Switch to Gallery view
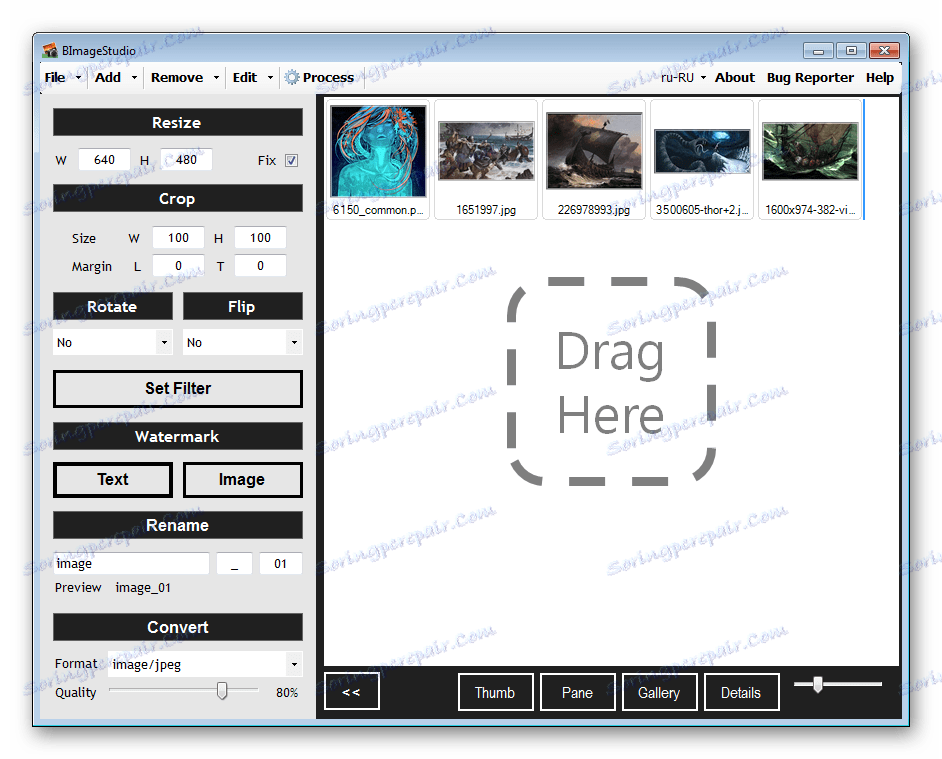This screenshot has width=942, height=759. pos(659,692)
